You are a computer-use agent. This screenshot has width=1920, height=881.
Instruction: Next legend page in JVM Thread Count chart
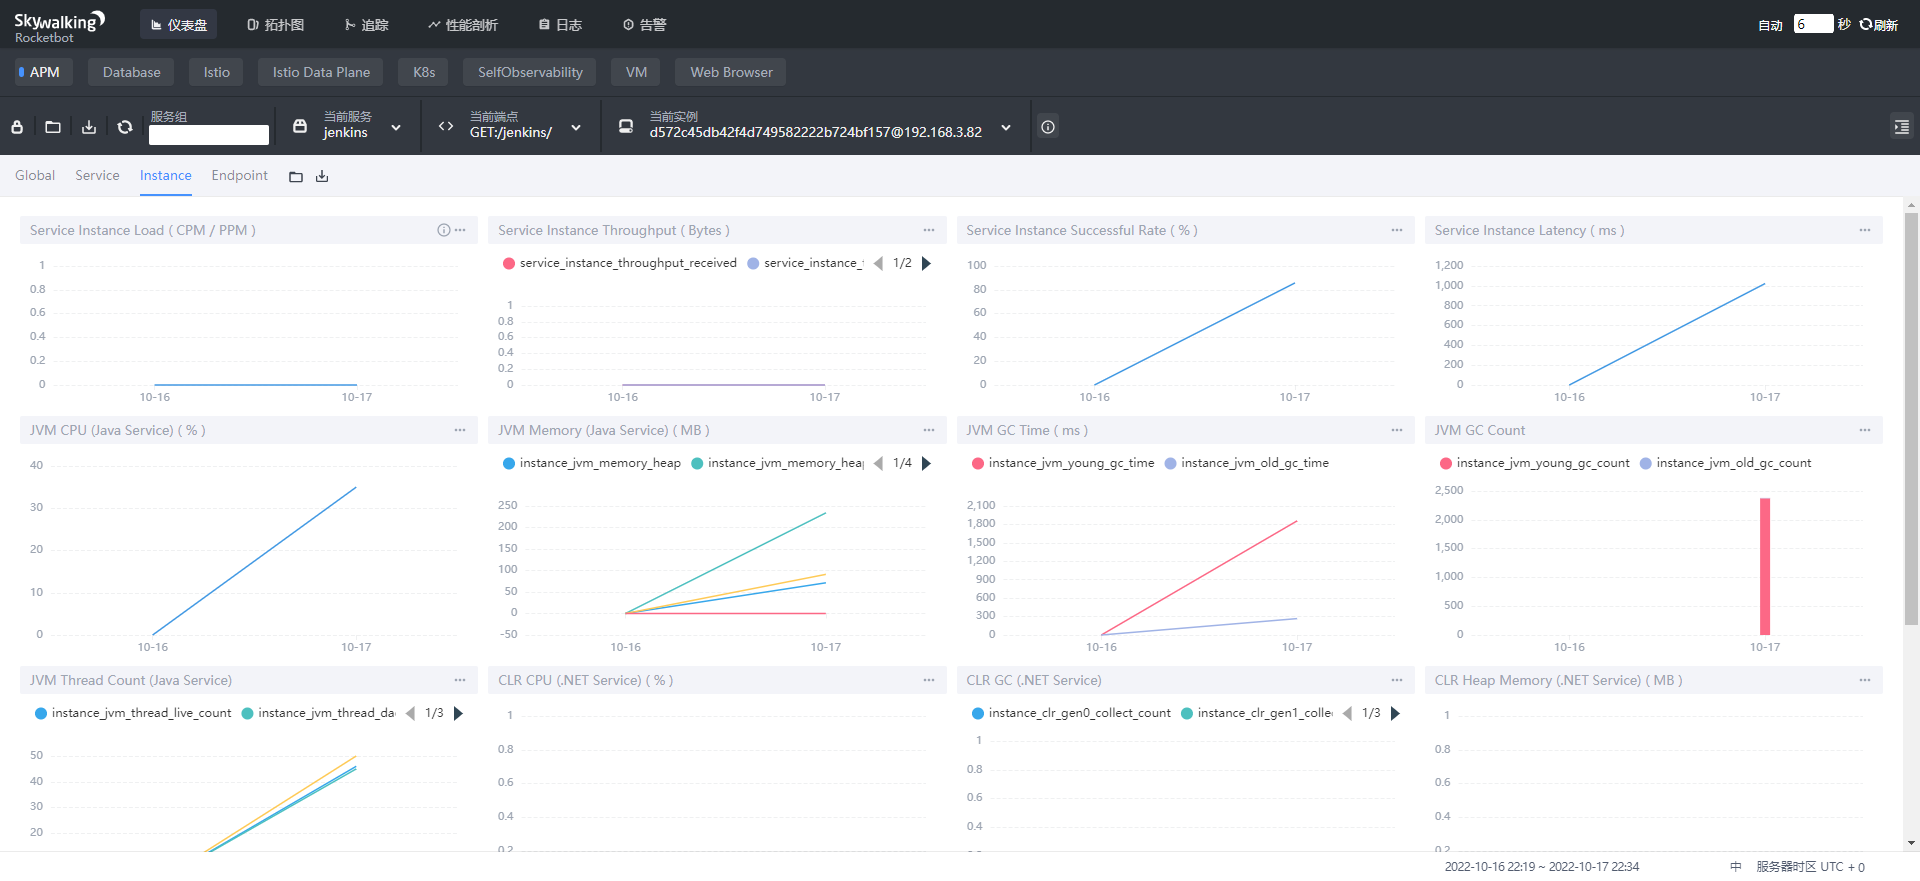[x=458, y=713]
